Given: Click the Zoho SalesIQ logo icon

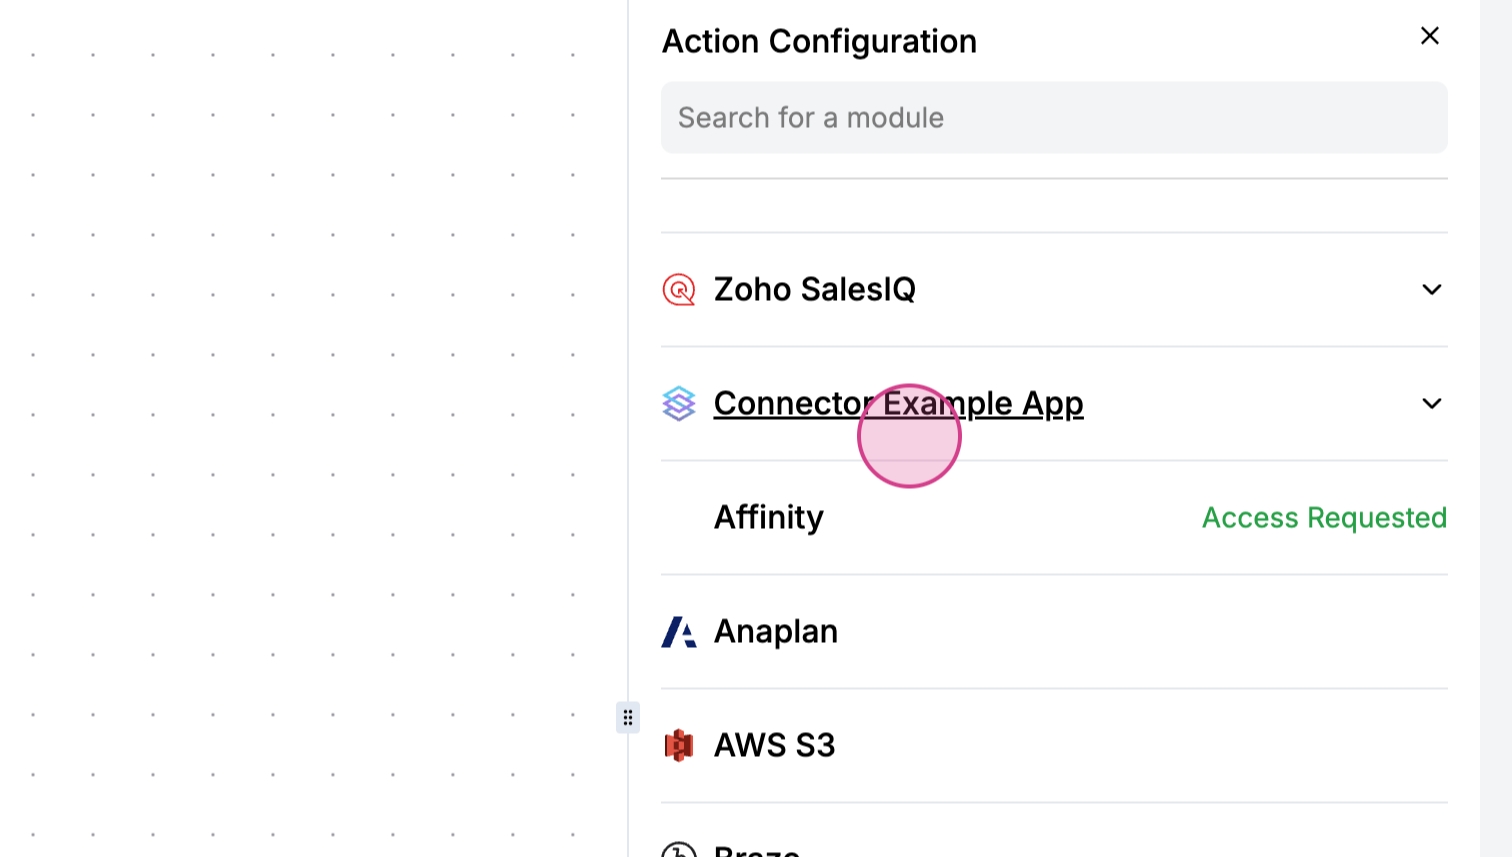Looking at the screenshot, I should pyautogui.click(x=679, y=290).
